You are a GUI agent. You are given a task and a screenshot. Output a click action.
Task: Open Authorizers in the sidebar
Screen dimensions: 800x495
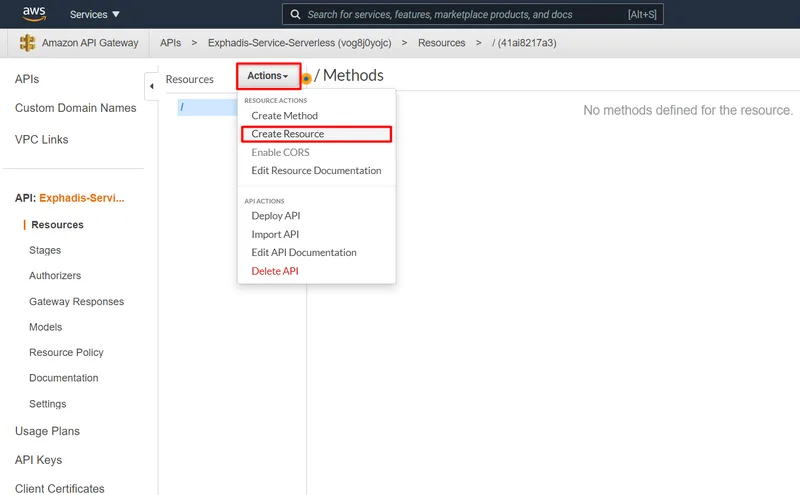pos(55,276)
